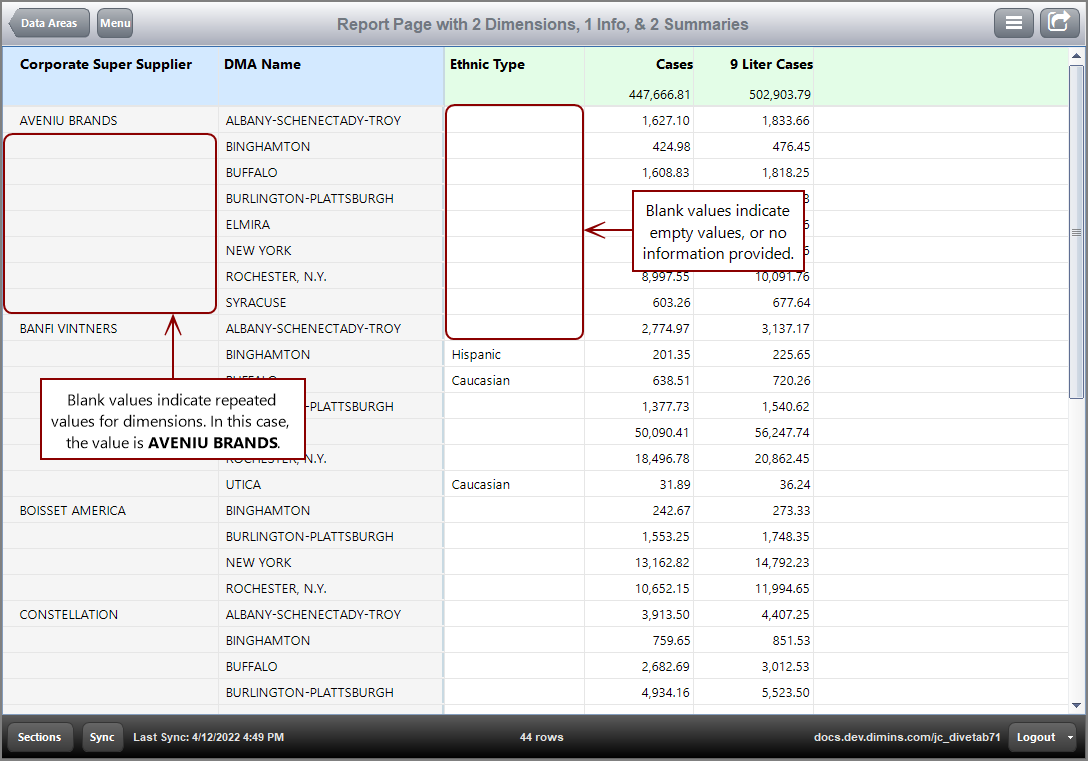Image resolution: width=1088 pixels, height=761 pixels.
Task: Click NEW YORK in AVENIU BRANDS group
Action: (x=258, y=250)
